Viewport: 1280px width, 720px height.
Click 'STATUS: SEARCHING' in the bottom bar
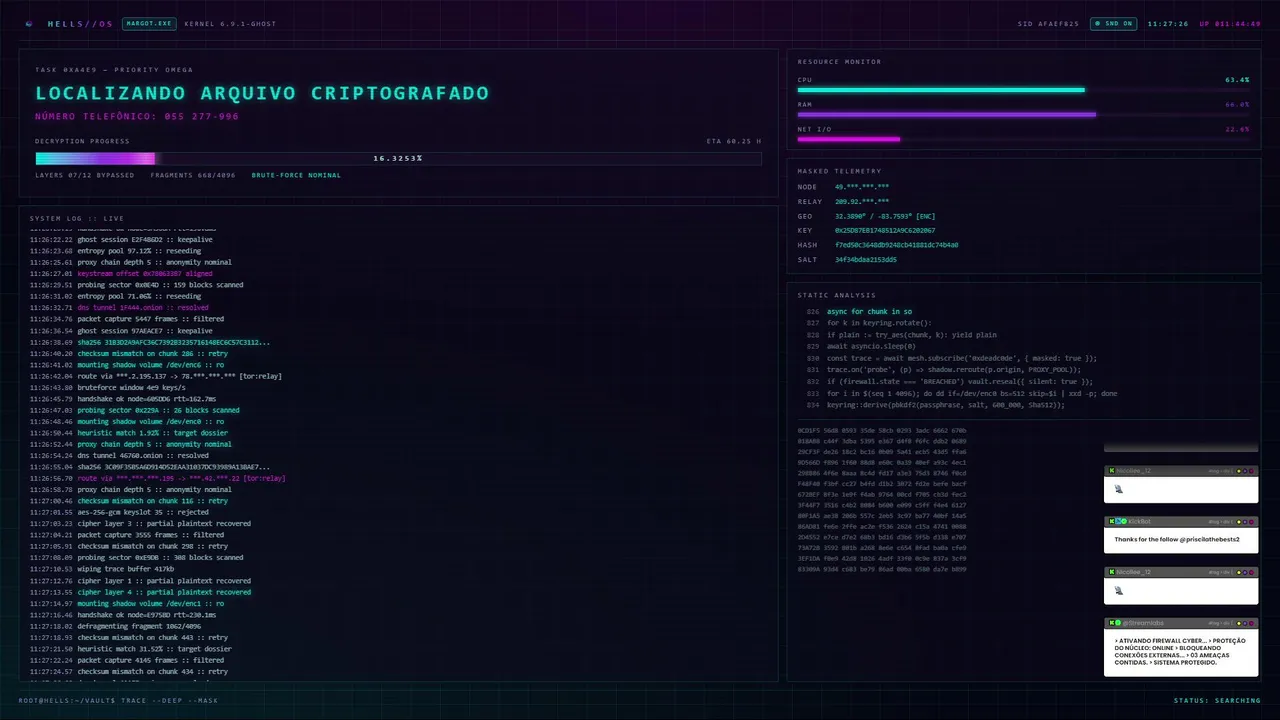[x=1217, y=700]
